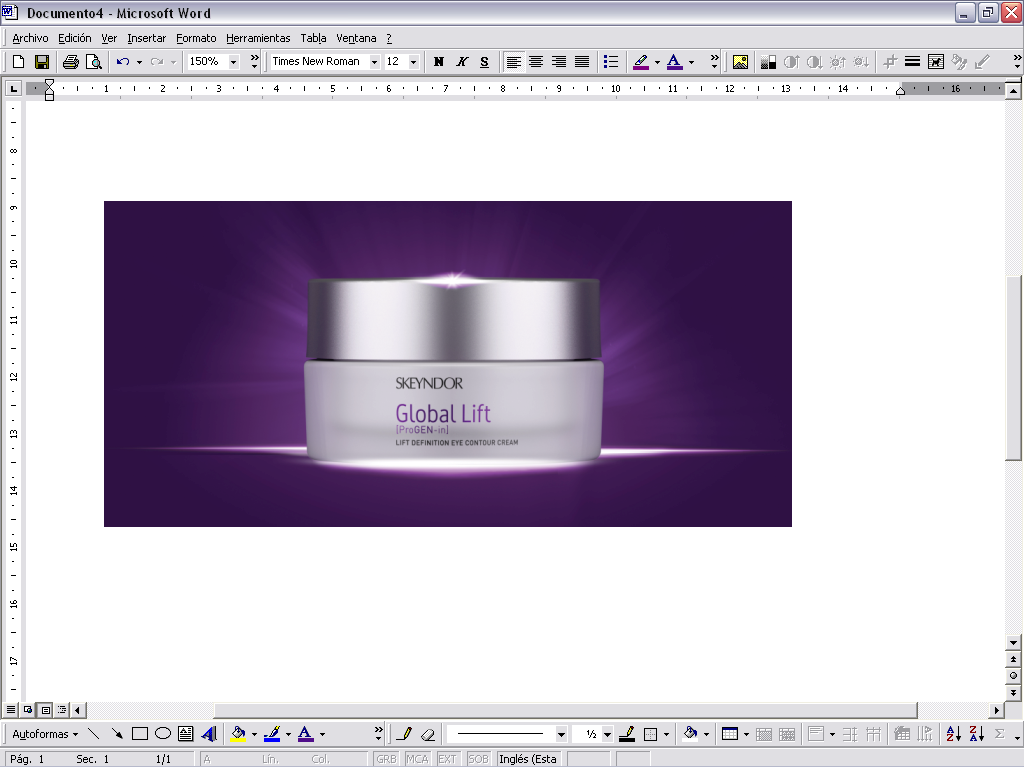The image size is (1024, 768).
Task: Justify the text
Action: tap(582, 61)
